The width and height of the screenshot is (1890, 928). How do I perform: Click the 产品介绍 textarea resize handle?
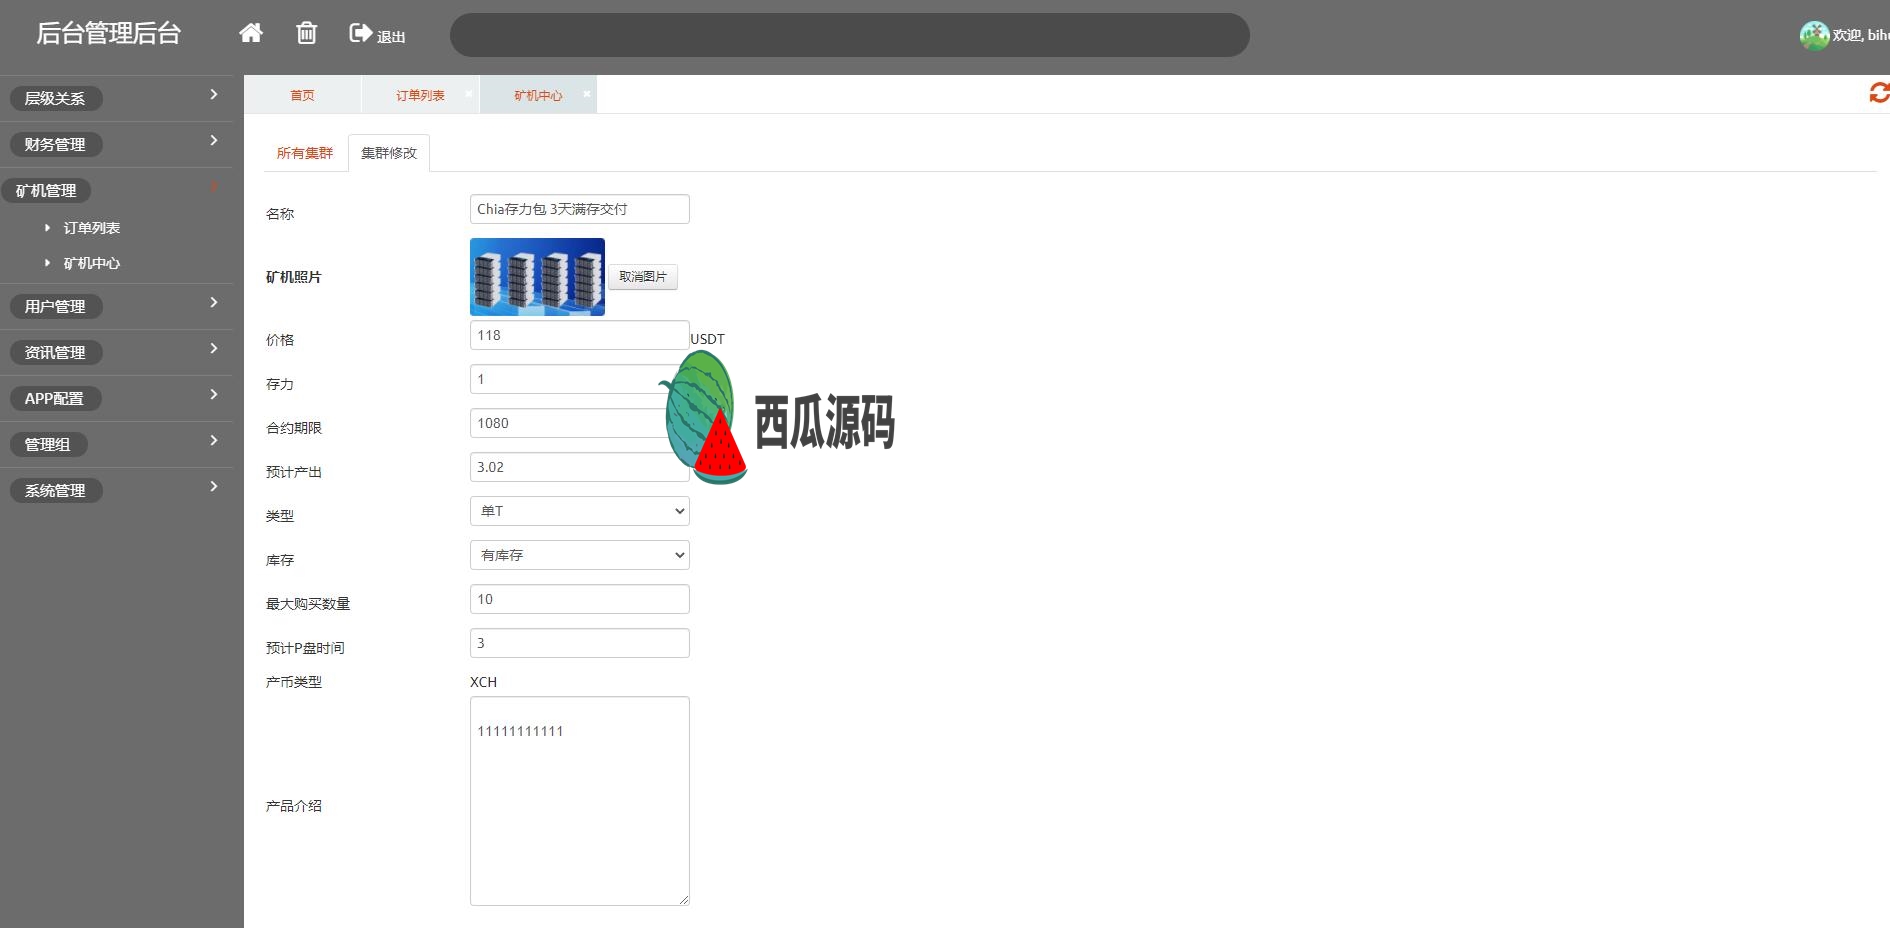point(684,900)
